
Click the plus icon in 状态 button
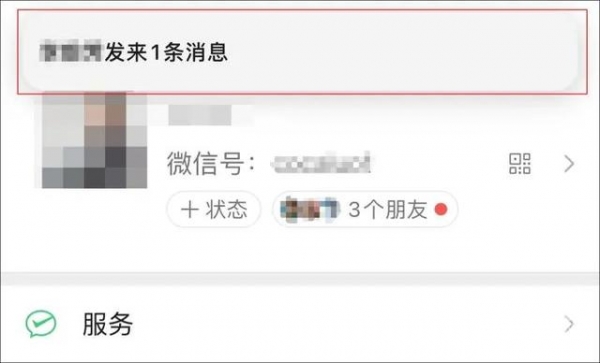(189, 210)
